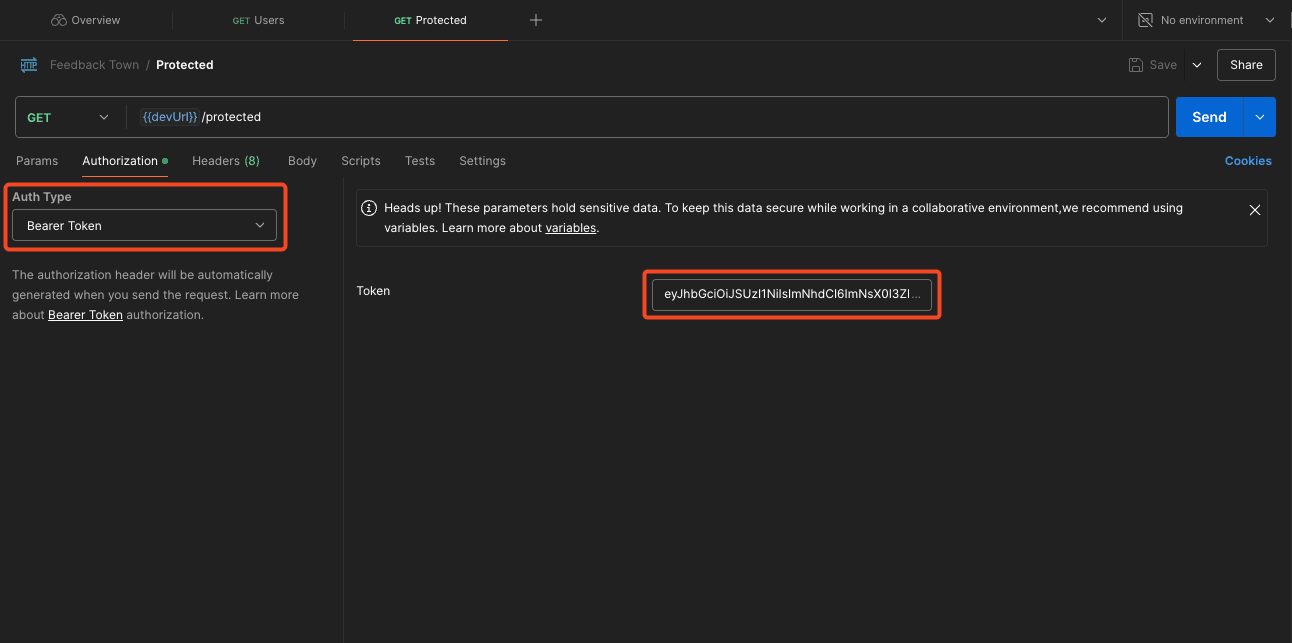Screen dimensions: 1292x643
Task: Click the floppy disk save icon
Action: [1136, 65]
